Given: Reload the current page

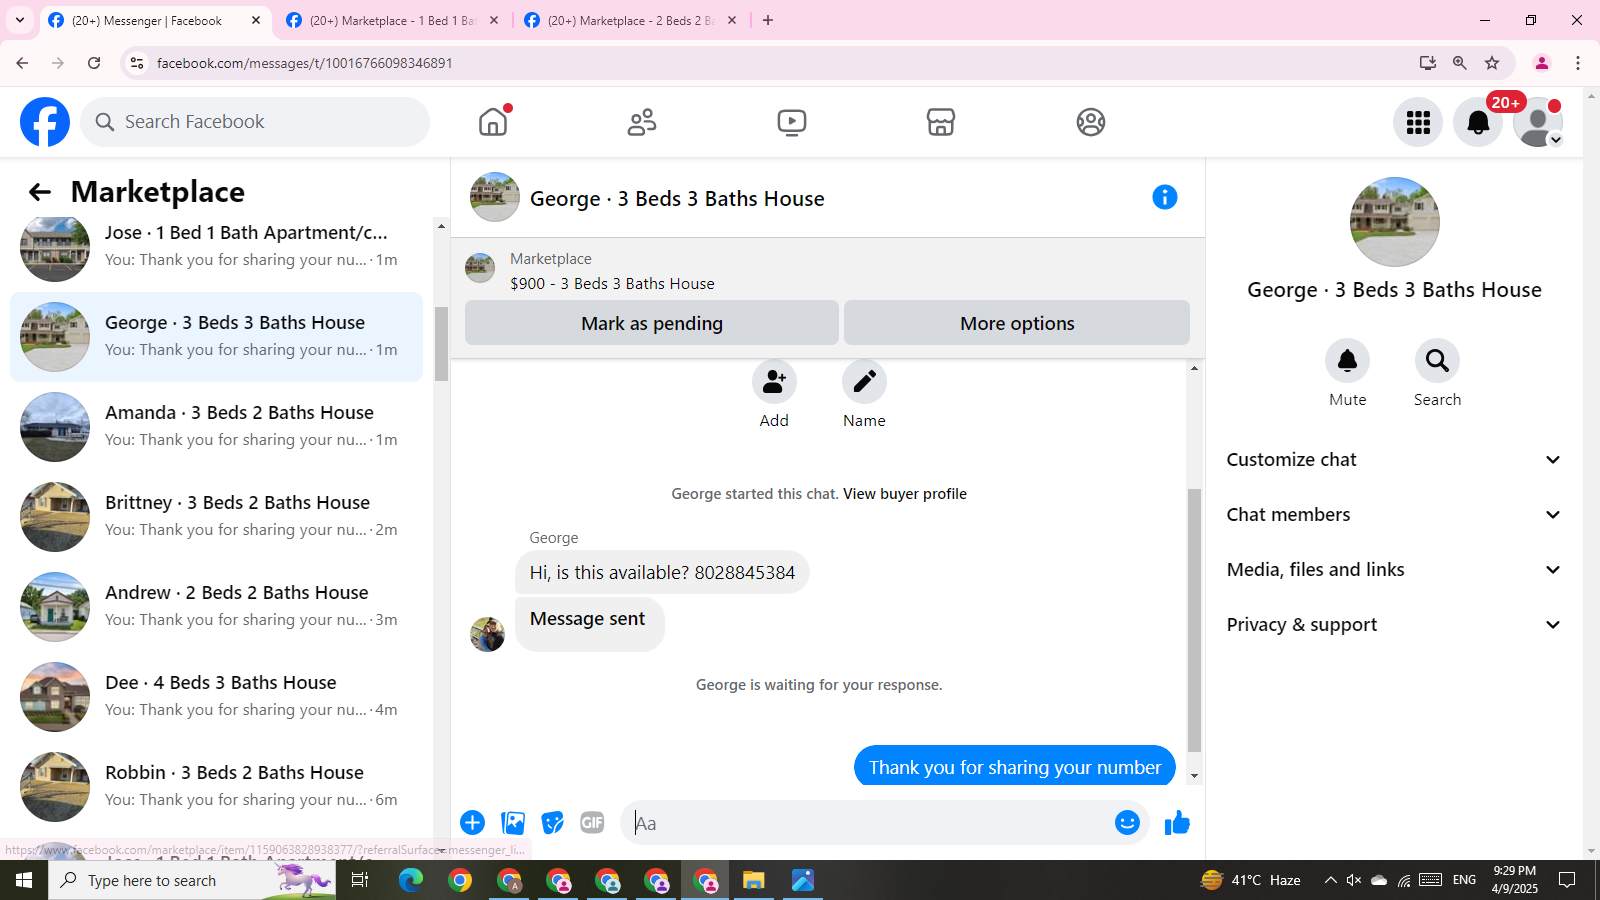Looking at the screenshot, I should click(94, 63).
